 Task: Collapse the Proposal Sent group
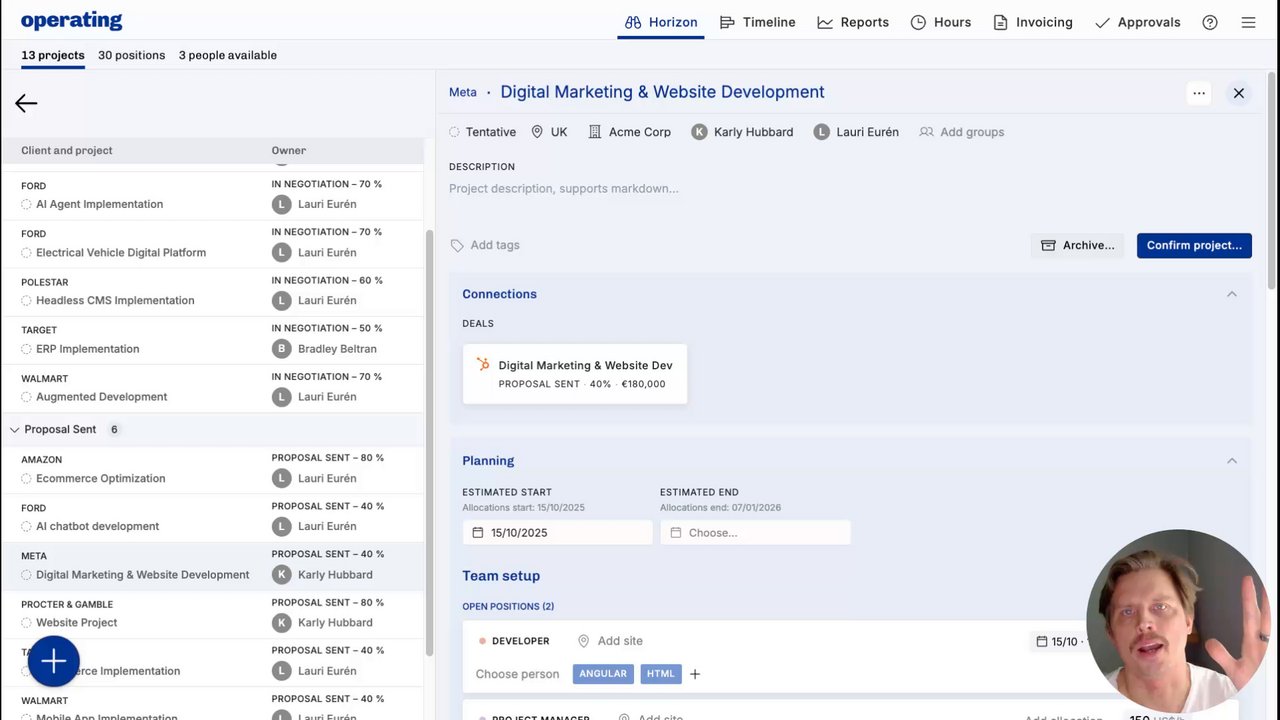[x=15, y=430]
